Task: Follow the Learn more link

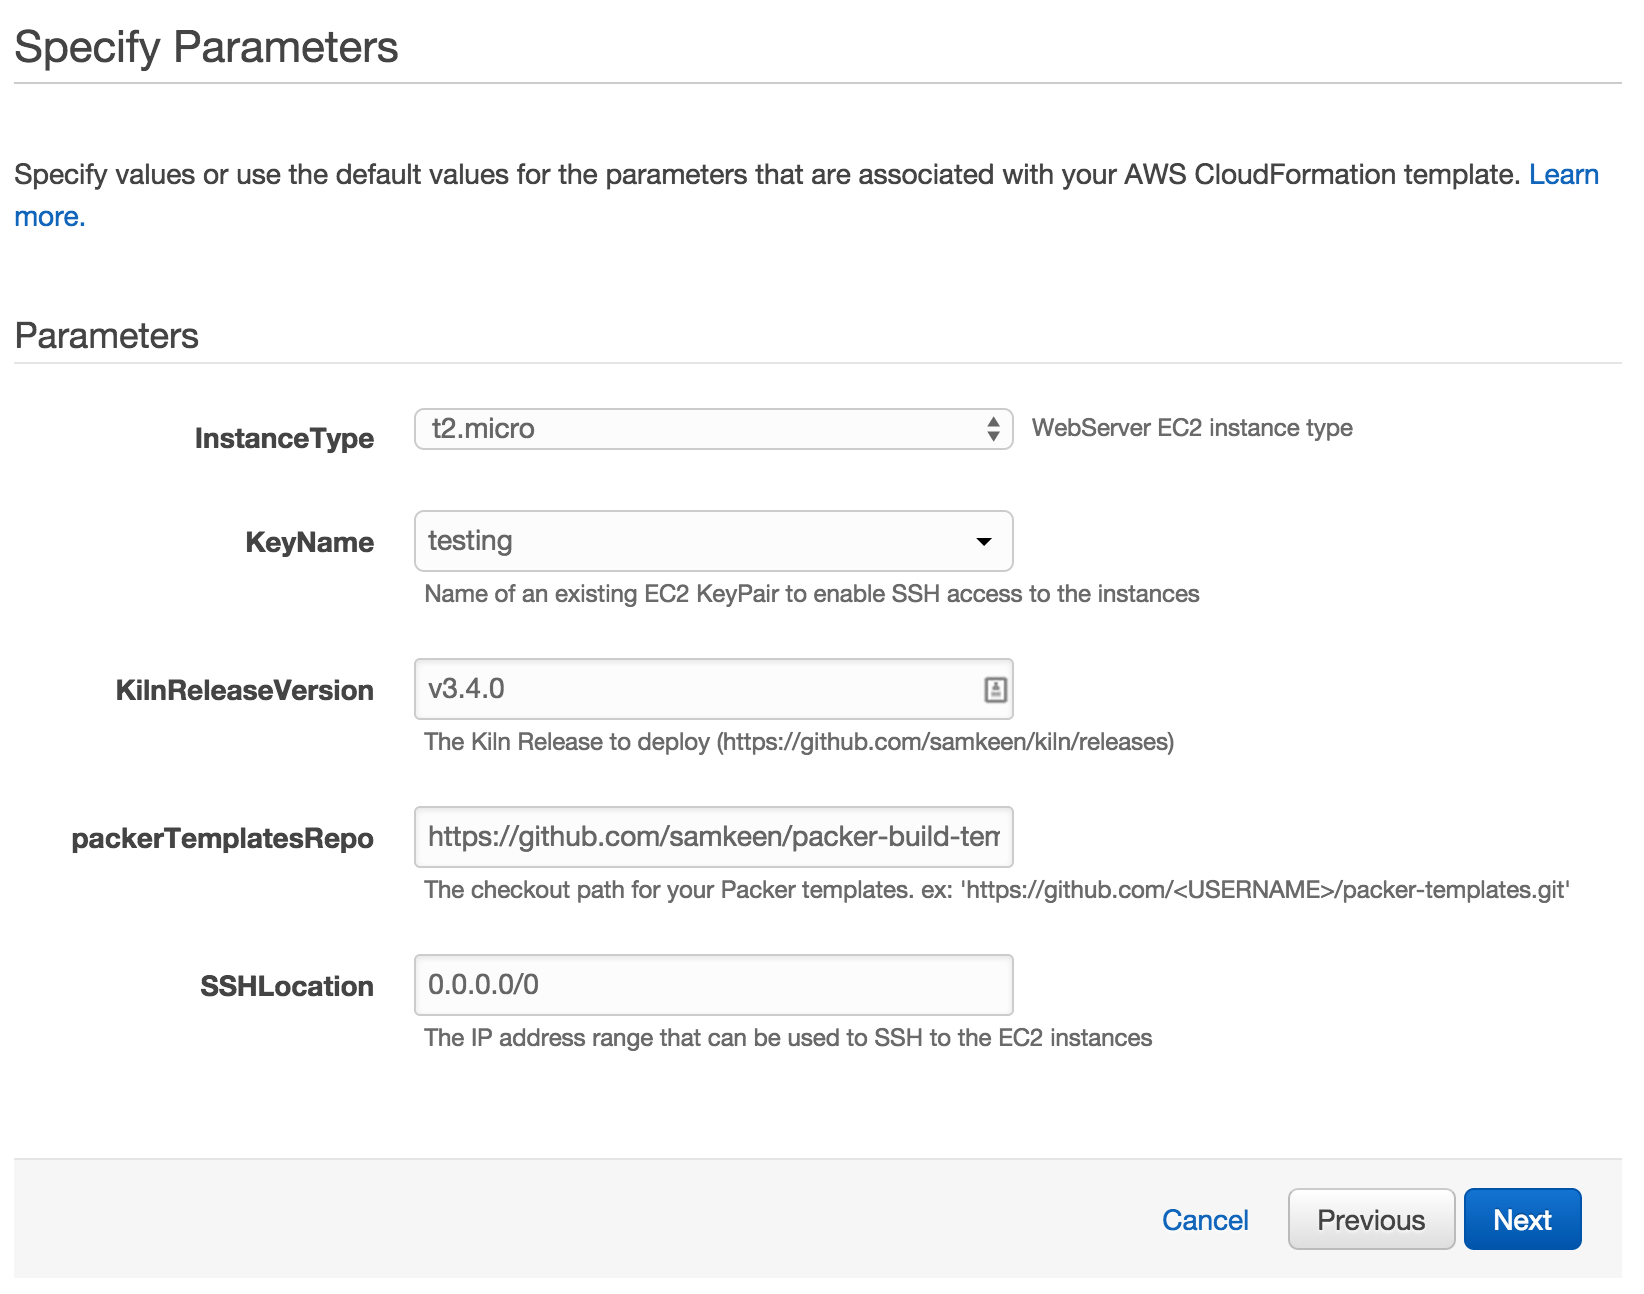Action: coord(1563,175)
